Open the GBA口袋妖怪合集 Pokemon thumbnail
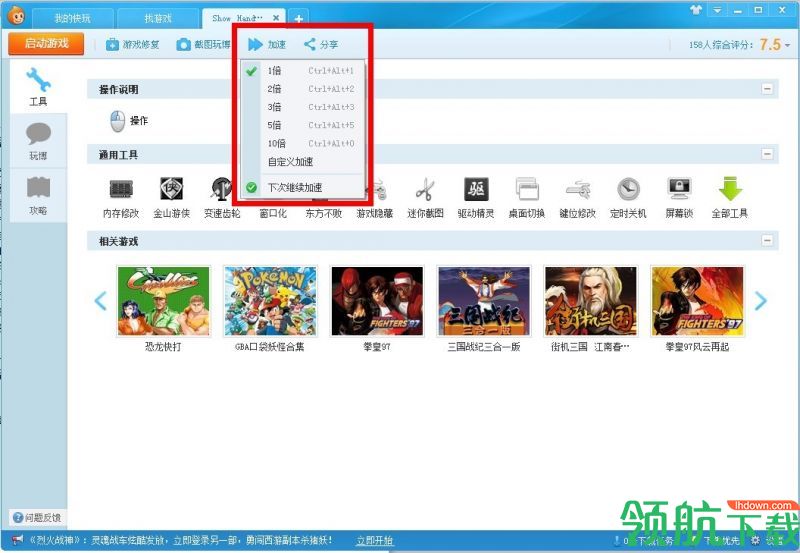This screenshot has height=553, width=800. pos(270,301)
